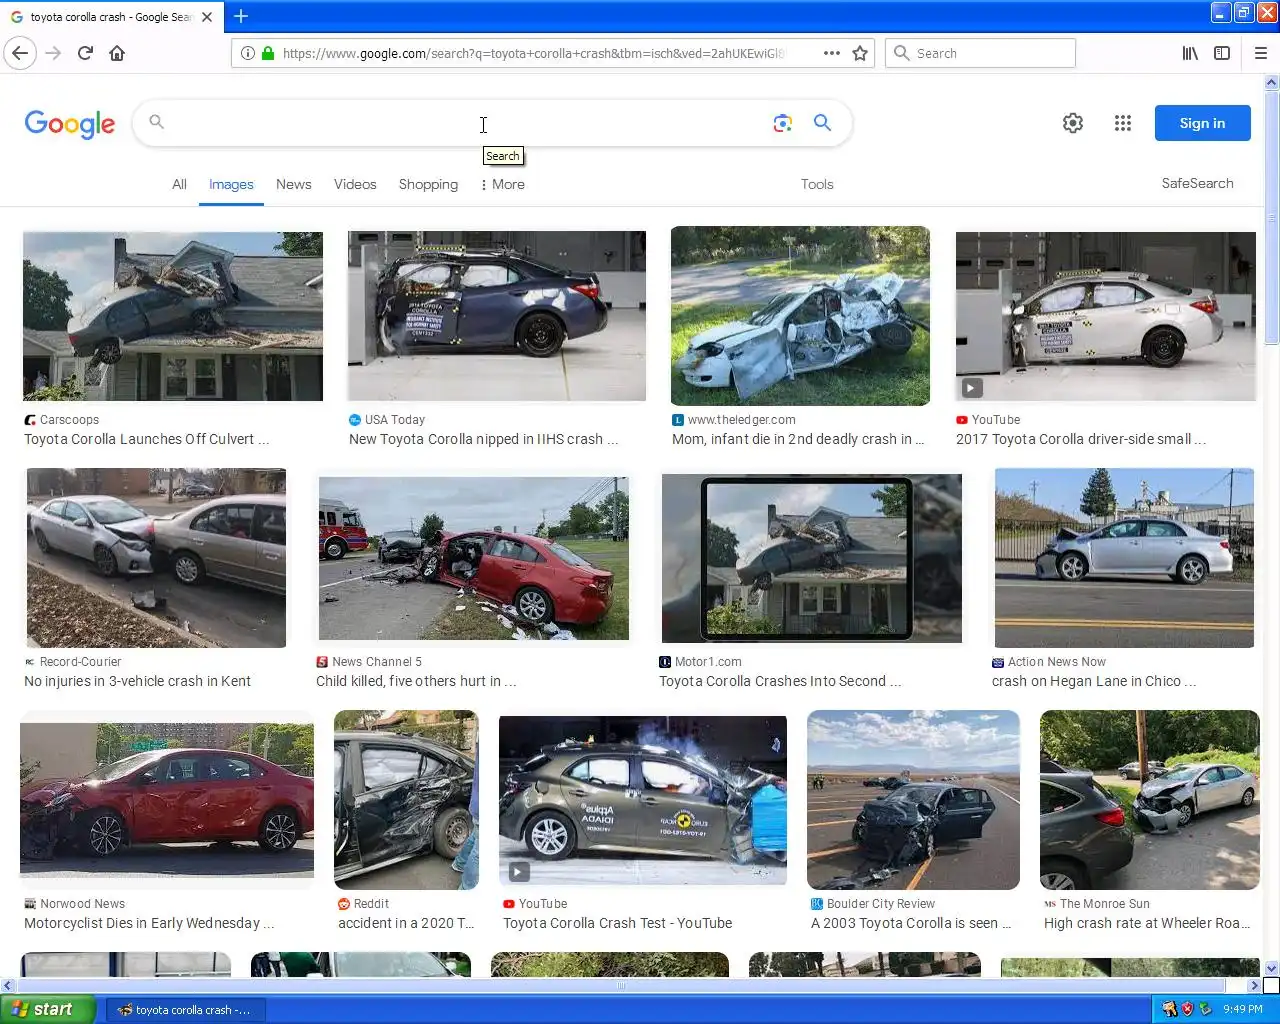
Task: Open page actions three-dot menu in address bar
Action: [832, 53]
